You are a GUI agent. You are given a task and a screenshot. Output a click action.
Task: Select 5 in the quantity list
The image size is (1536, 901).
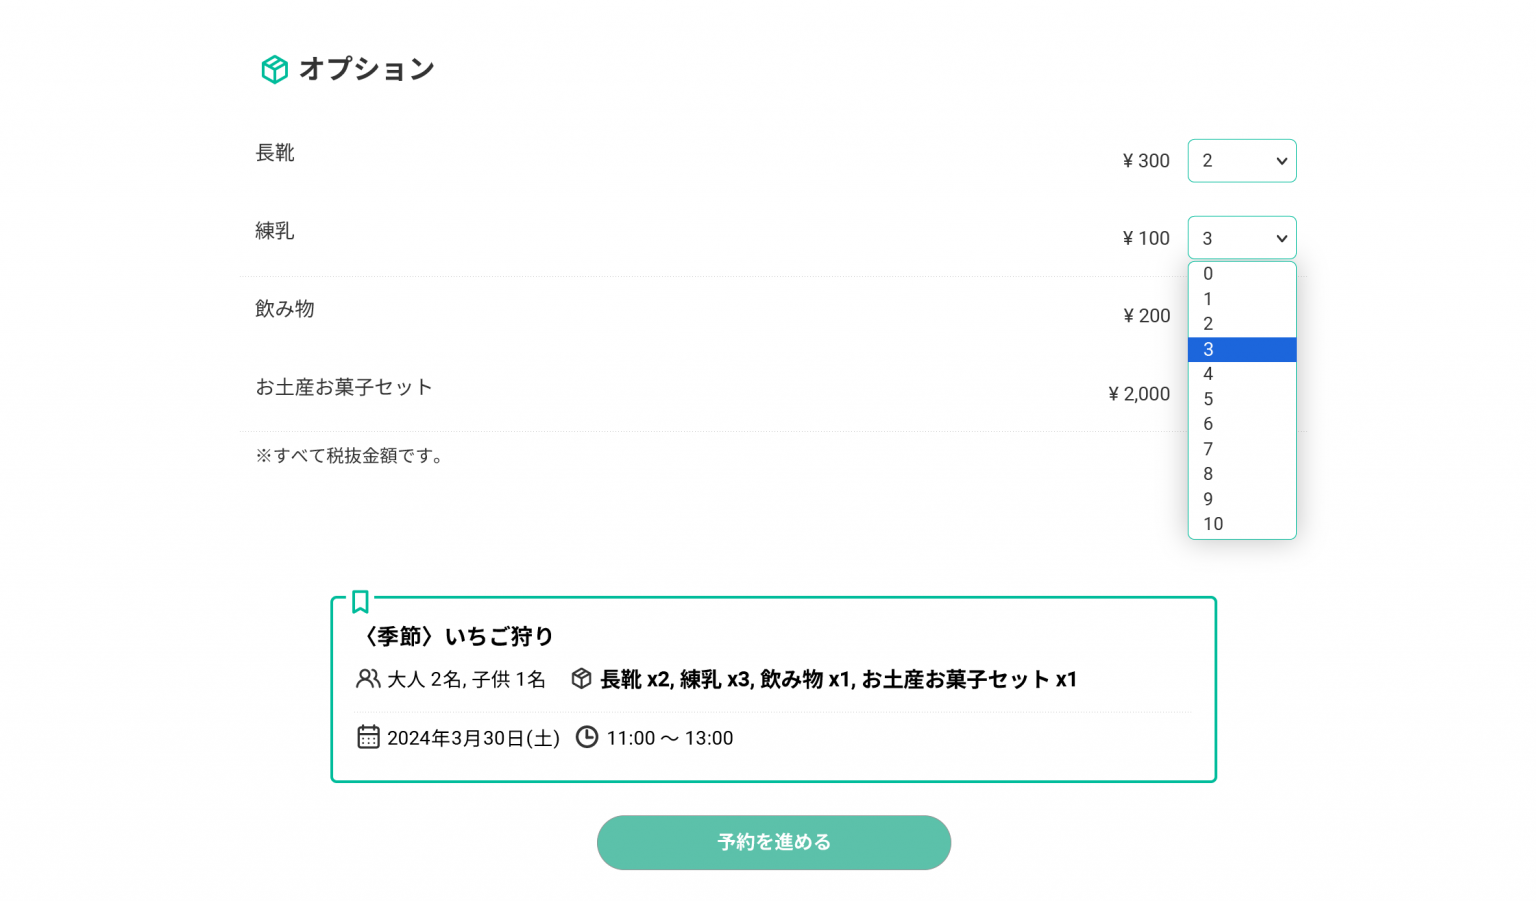click(1241, 399)
